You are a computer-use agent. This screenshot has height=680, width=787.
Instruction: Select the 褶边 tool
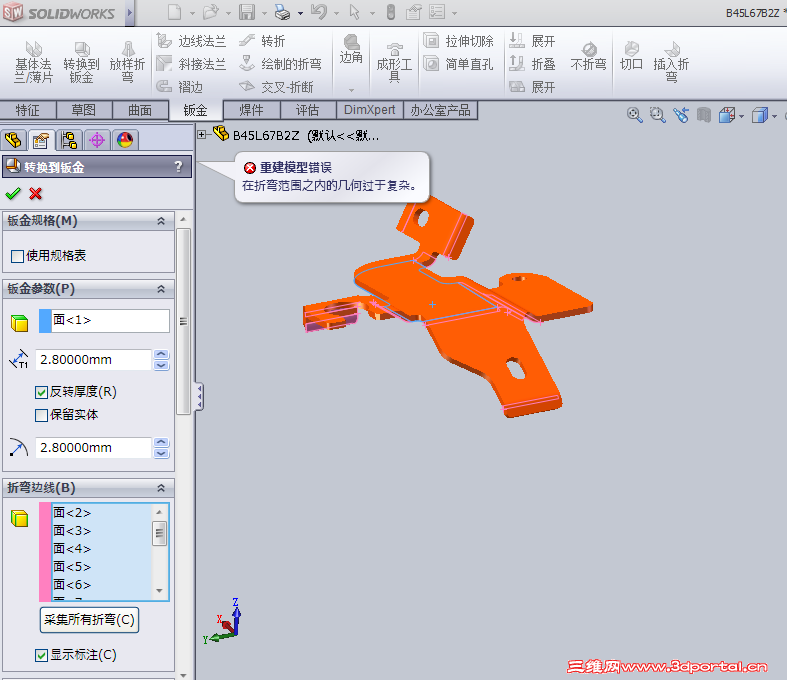[x=180, y=87]
